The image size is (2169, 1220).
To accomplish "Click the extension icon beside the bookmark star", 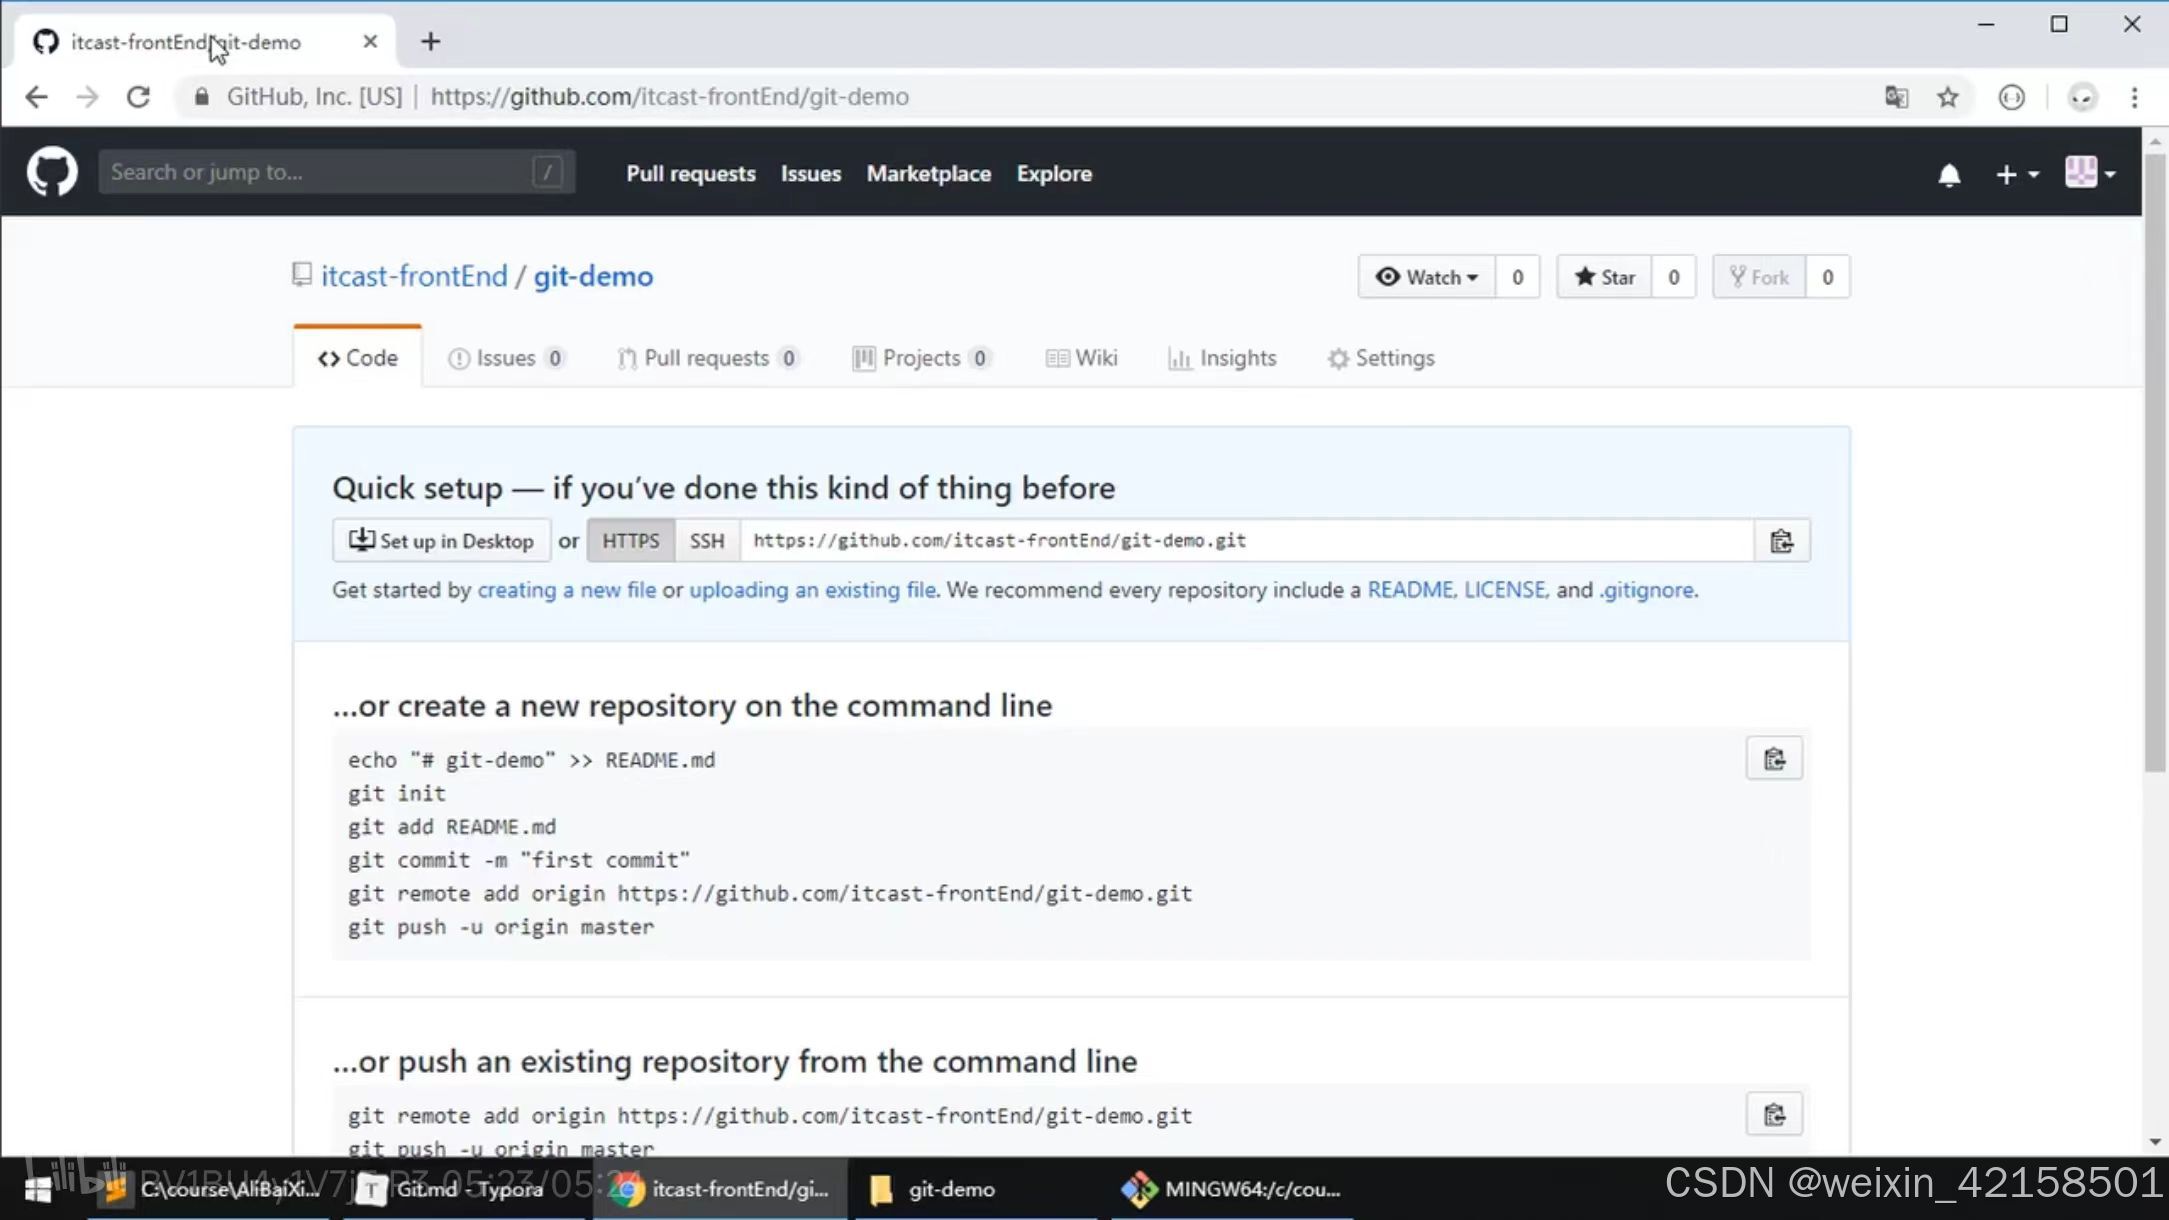I will coord(2011,97).
